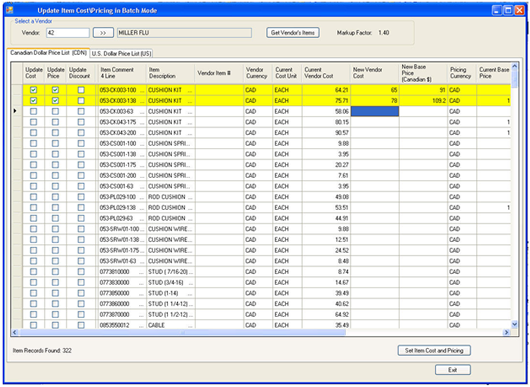
Task: Click Current Vendor Cost column header
Action: coord(326,73)
